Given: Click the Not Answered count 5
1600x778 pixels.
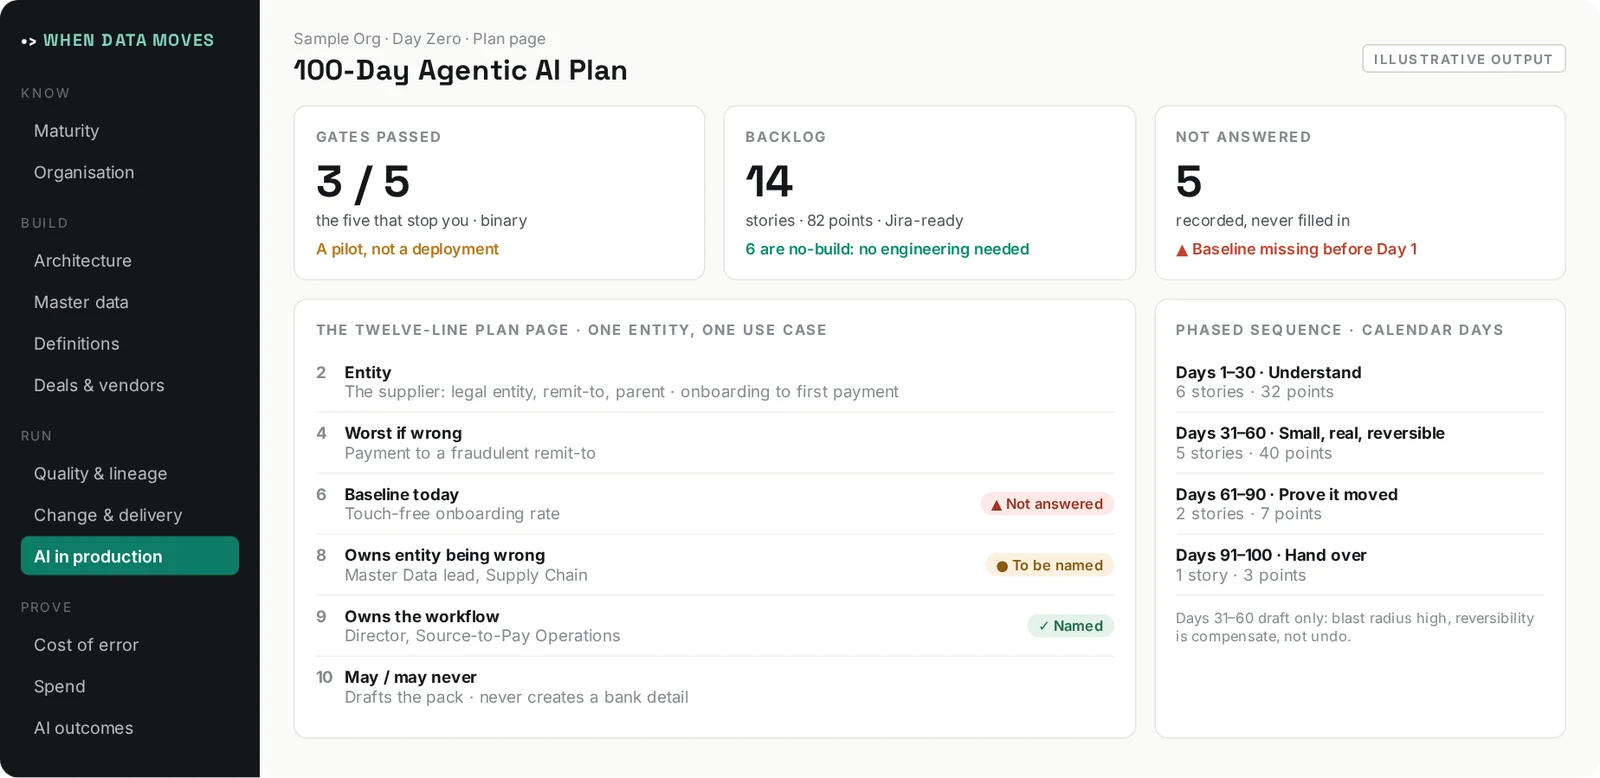Looking at the screenshot, I should pos(1189,182).
